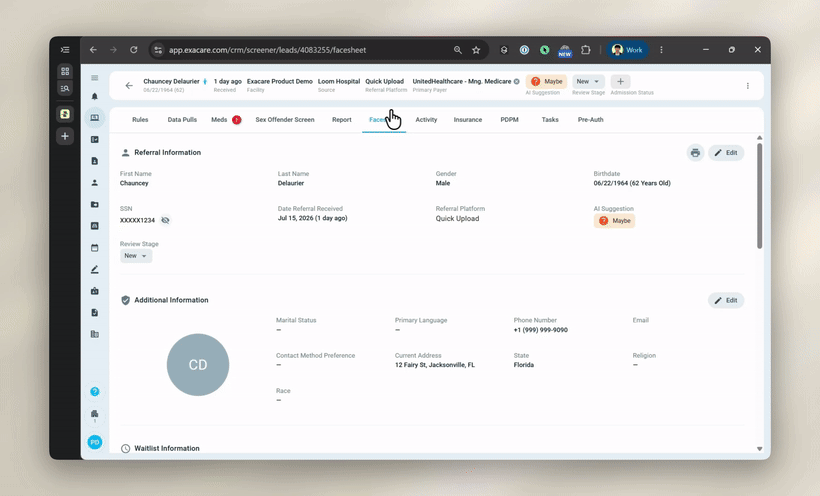Switch to the Report tab
The height and width of the screenshot is (496, 820).
pos(341,120)
